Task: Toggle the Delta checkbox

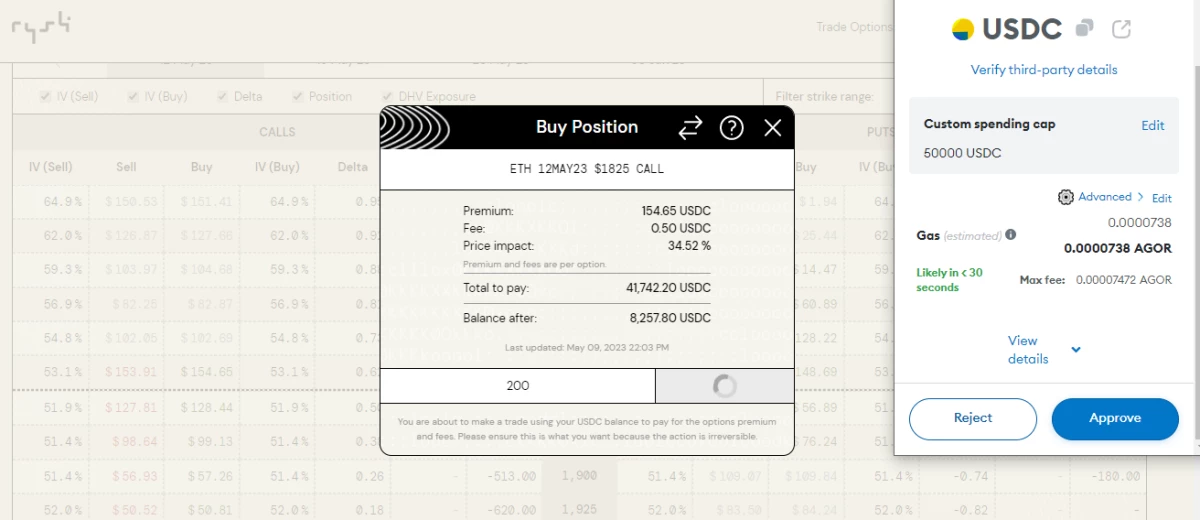Action: [222, 97]
